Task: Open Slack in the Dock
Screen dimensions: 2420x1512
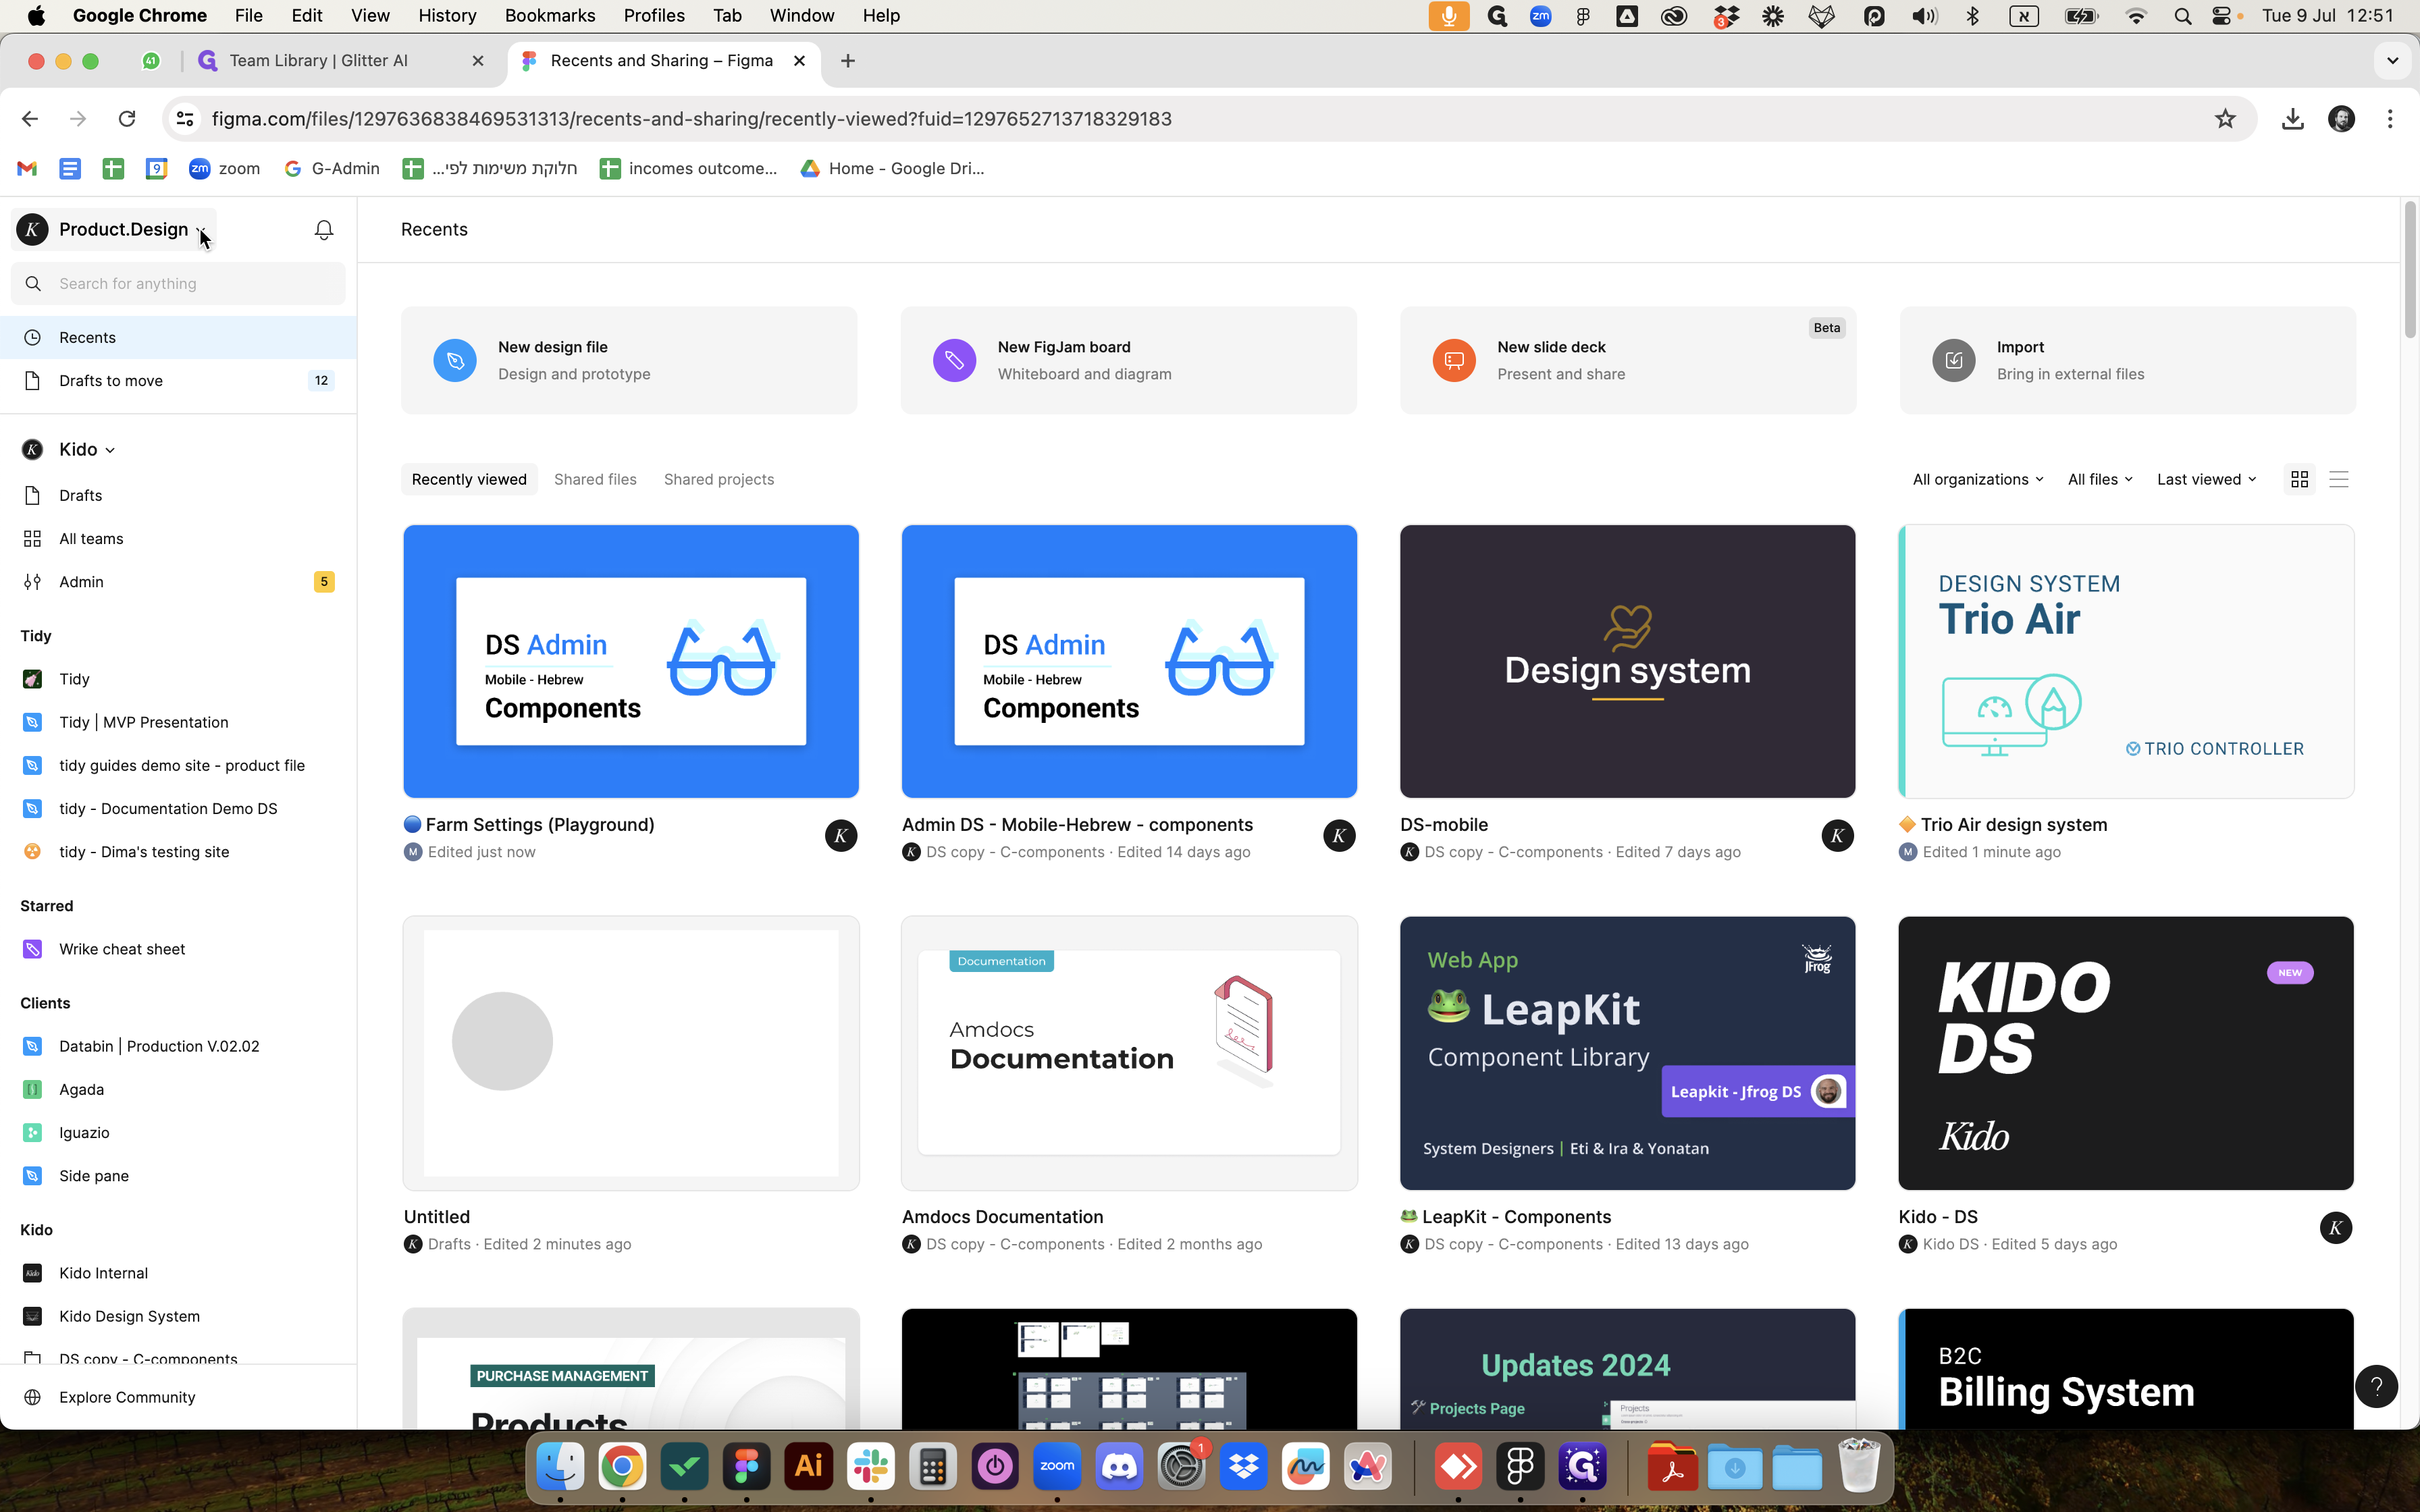Action: [x=870, y=1466]
